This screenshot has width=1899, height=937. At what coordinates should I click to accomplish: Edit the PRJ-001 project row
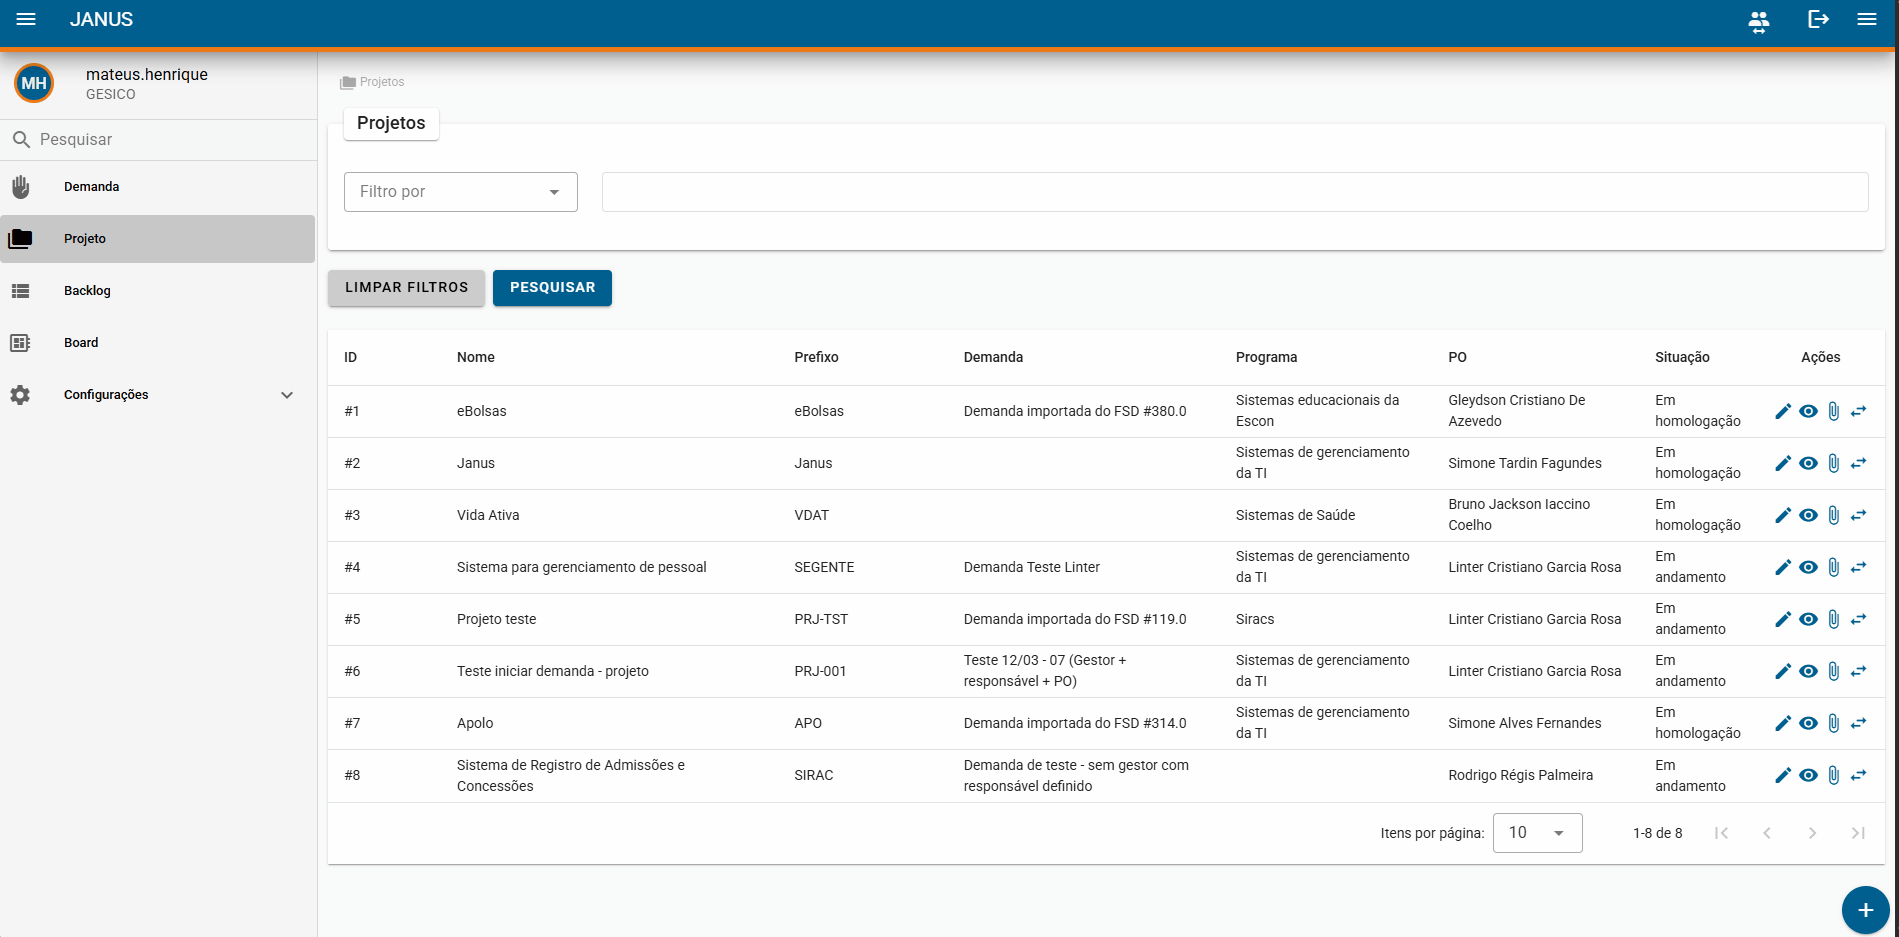1783,671
